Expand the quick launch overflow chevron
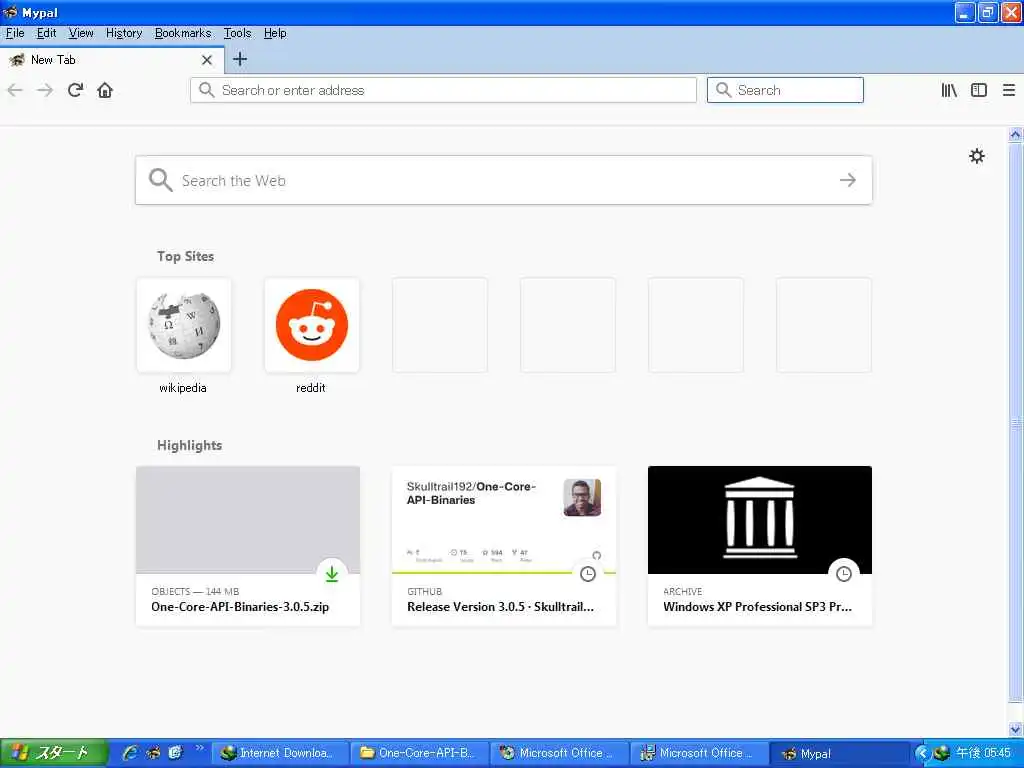Image resolution: width=1024 pixels, height=768 pixels. click(199, 749)
